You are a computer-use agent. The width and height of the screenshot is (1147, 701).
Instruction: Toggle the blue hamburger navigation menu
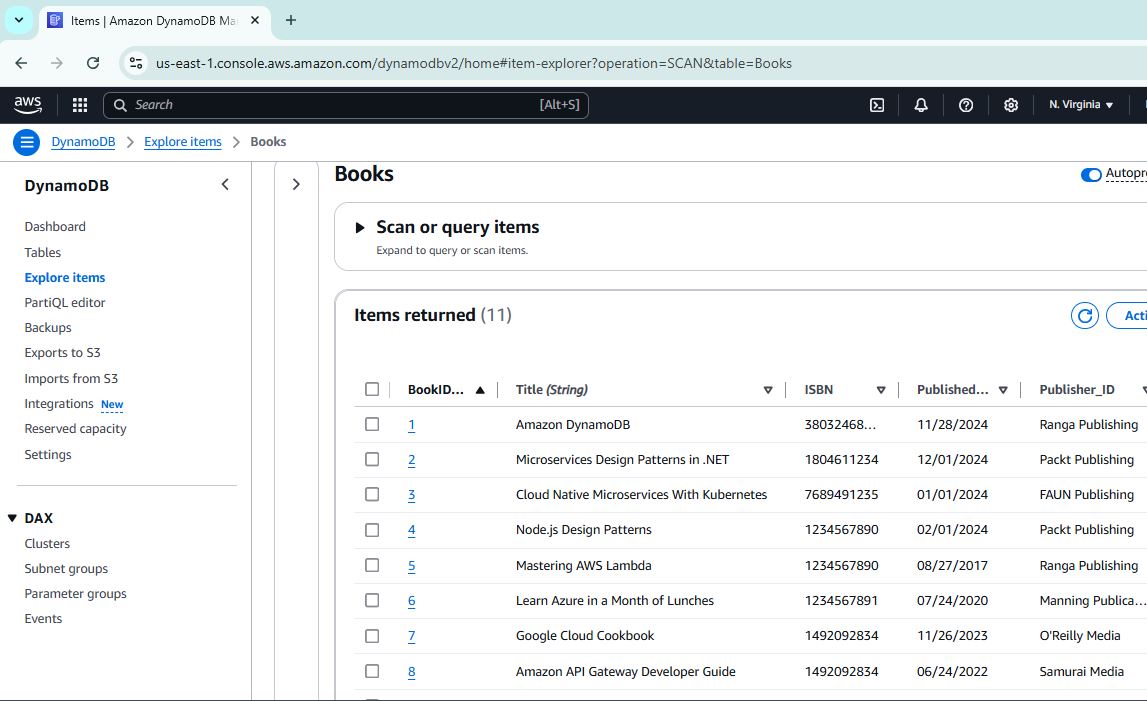point(26,142)
